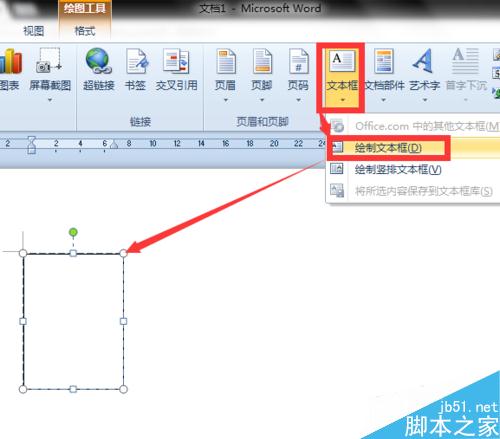
Task: Click icon beside 绘制竖排文本框 menu entry
Action: coord(336,169)
